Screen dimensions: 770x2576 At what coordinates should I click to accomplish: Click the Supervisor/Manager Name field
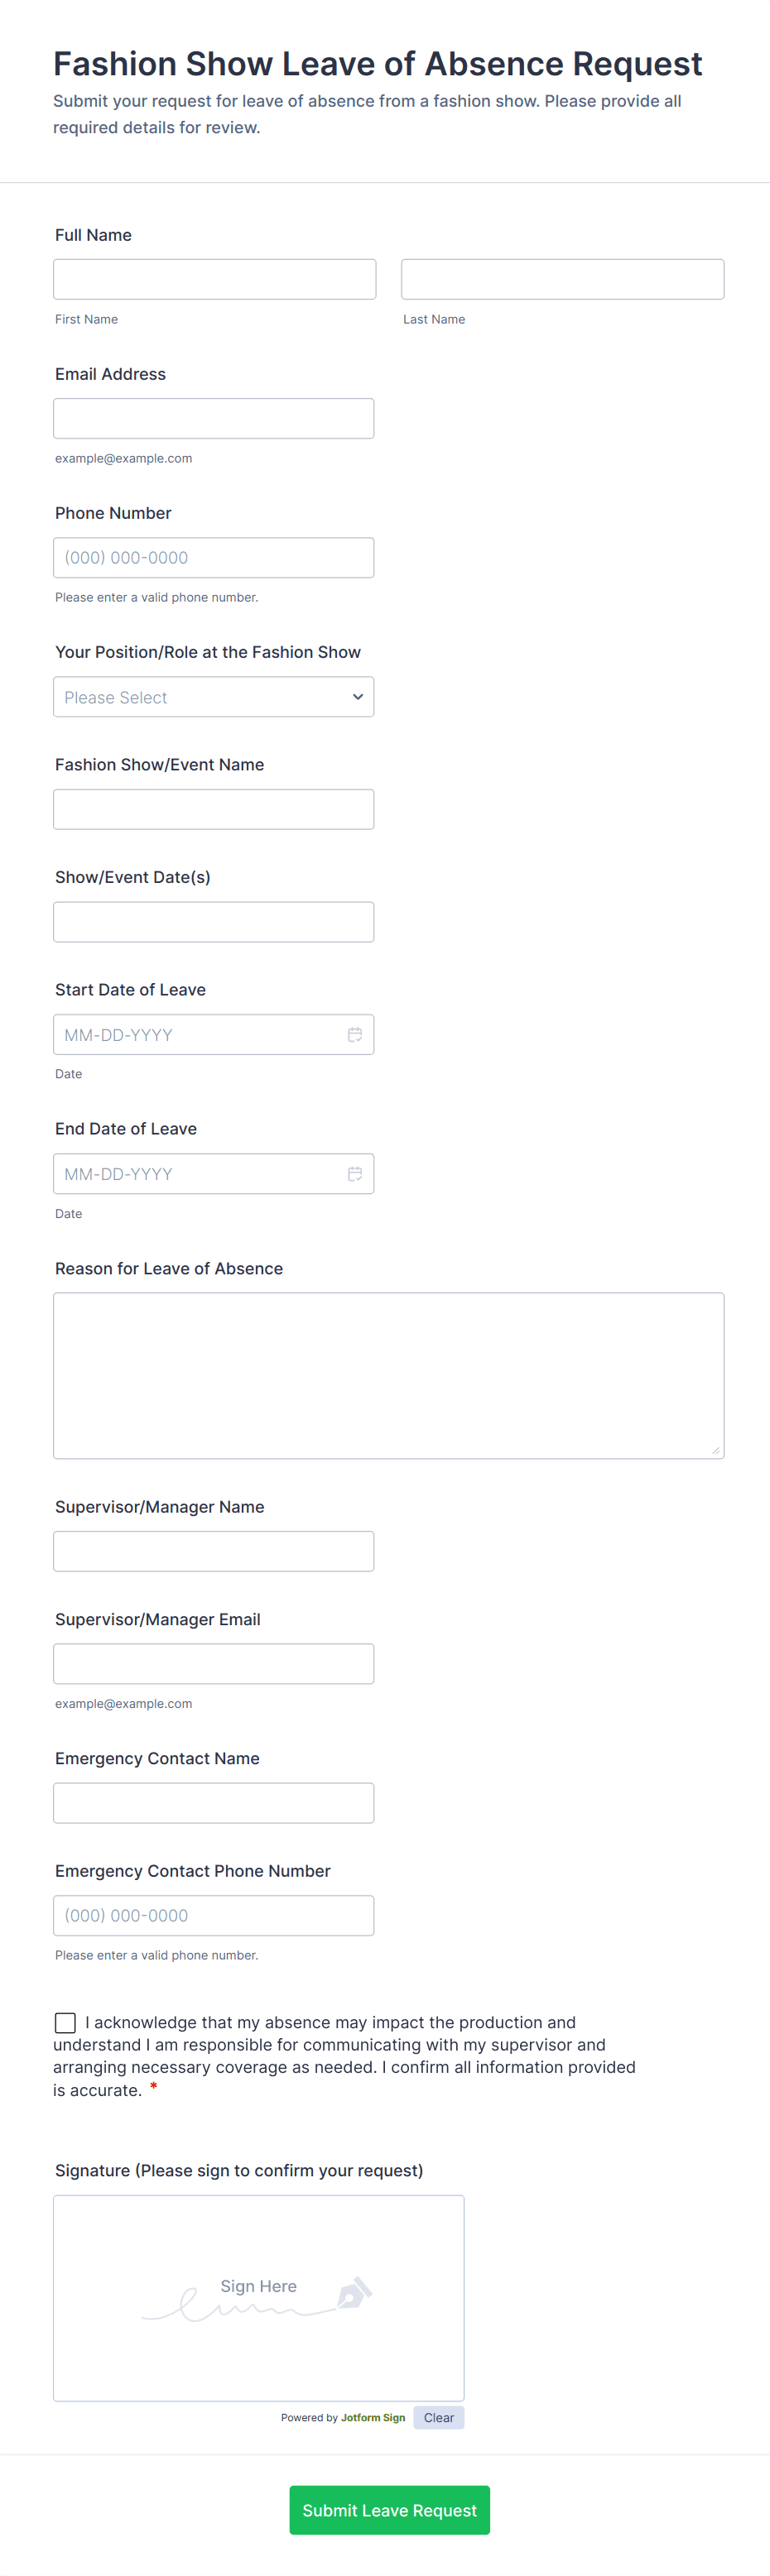(x=213, y=1550)
